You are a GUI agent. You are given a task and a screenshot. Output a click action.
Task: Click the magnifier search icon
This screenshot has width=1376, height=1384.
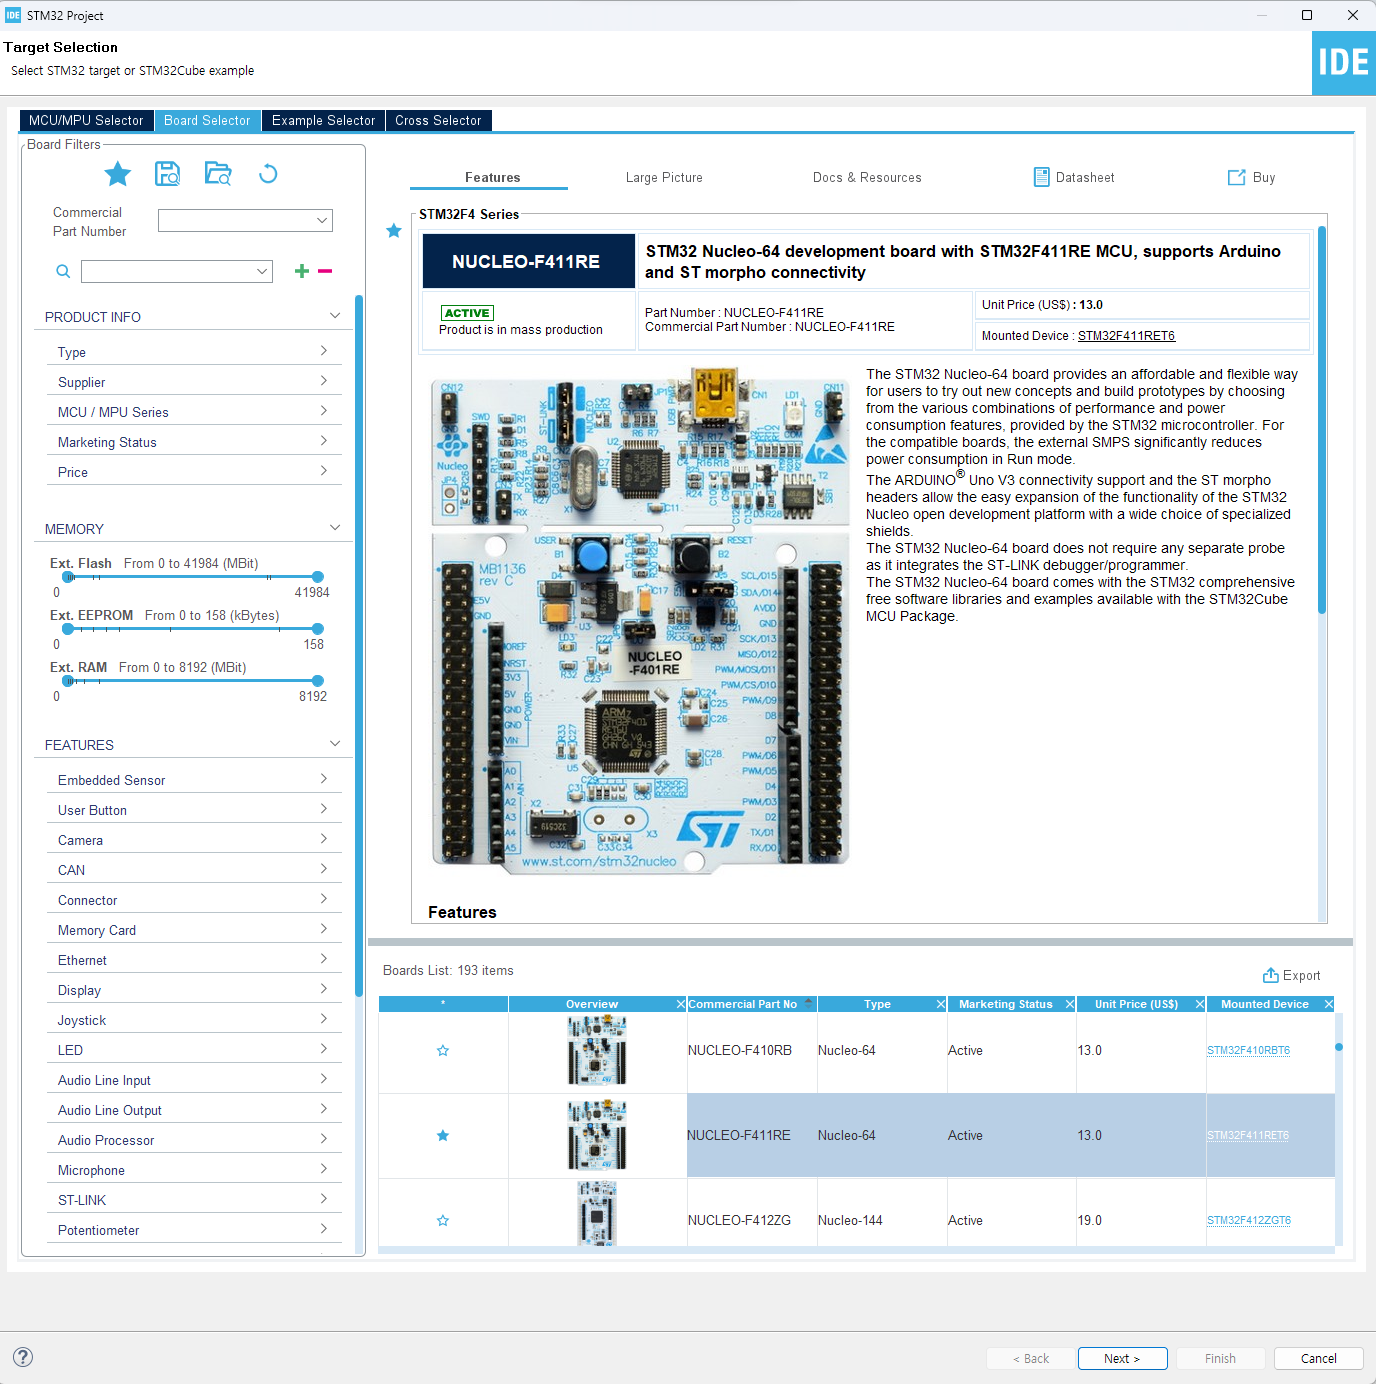point(63,271)
